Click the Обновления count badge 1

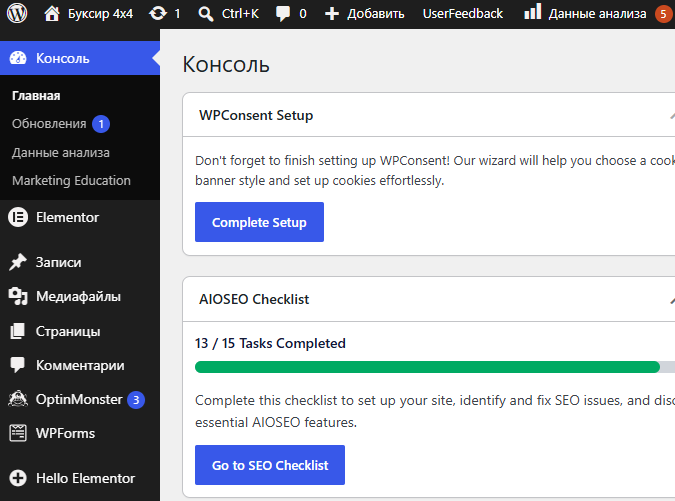coord(101,124)
